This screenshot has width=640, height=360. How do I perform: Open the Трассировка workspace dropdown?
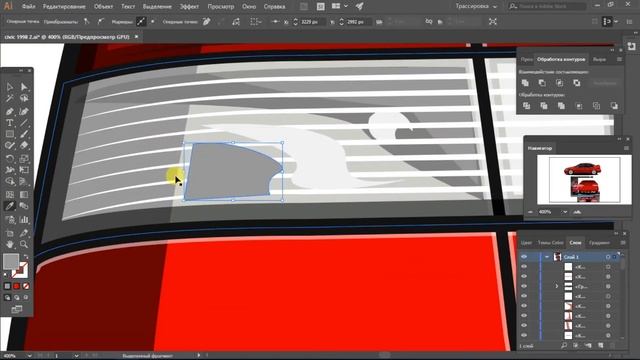pos(476,6)
